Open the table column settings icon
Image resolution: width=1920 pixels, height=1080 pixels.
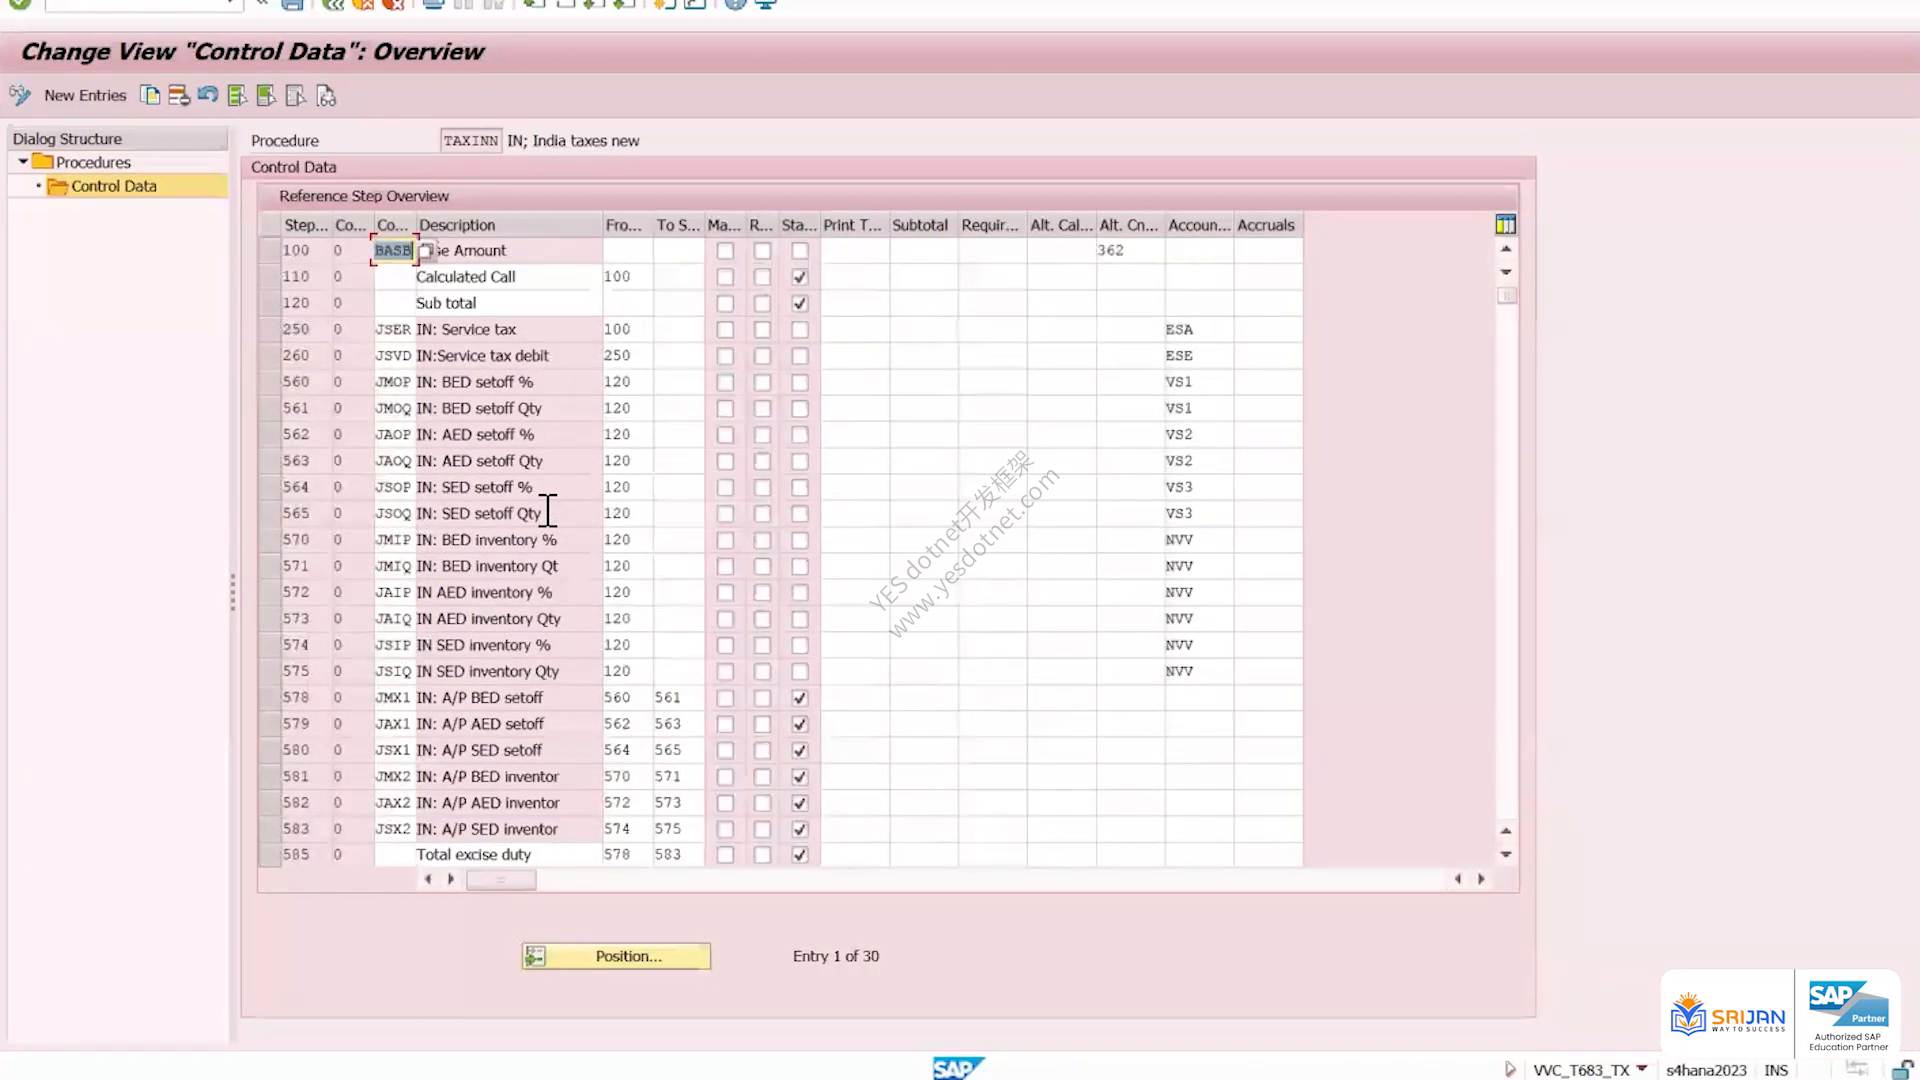(1505, 225)
